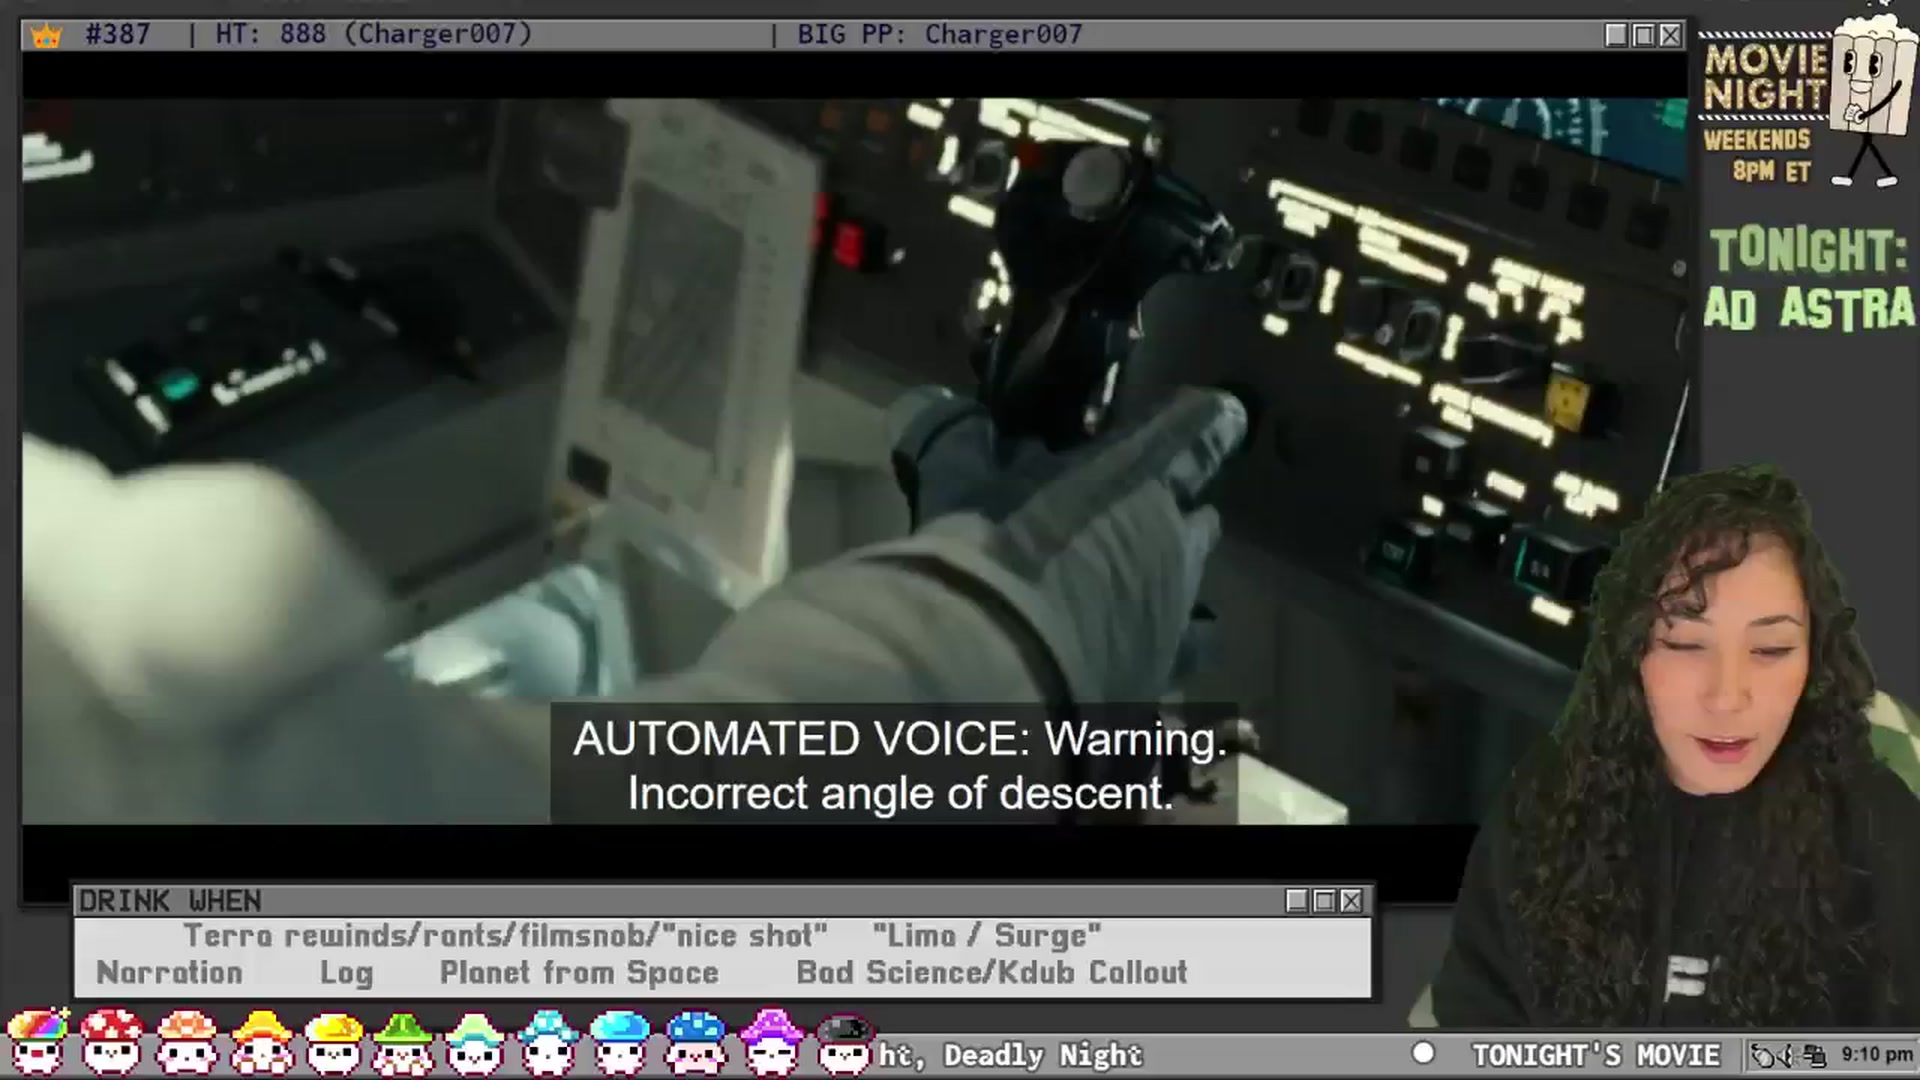Click the '#387' counter in title bar

(x=118, y=34)
